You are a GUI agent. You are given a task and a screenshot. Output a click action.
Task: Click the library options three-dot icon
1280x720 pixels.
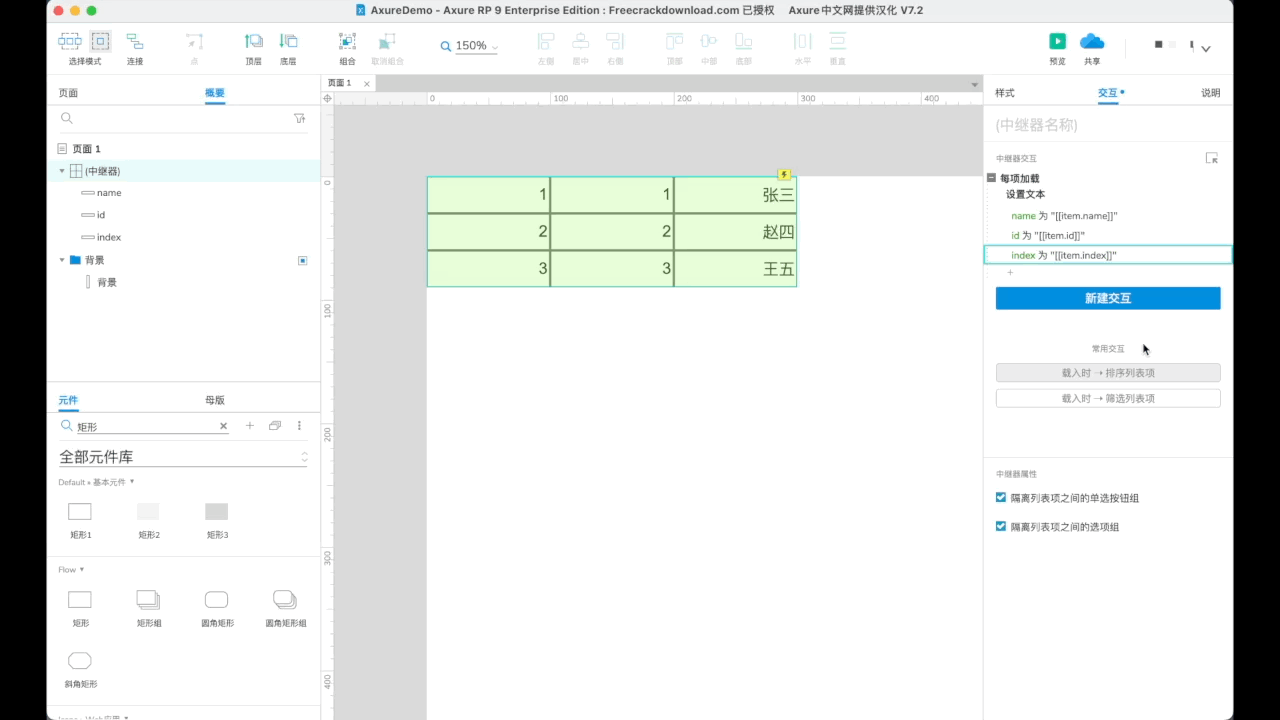click(299, 426)
